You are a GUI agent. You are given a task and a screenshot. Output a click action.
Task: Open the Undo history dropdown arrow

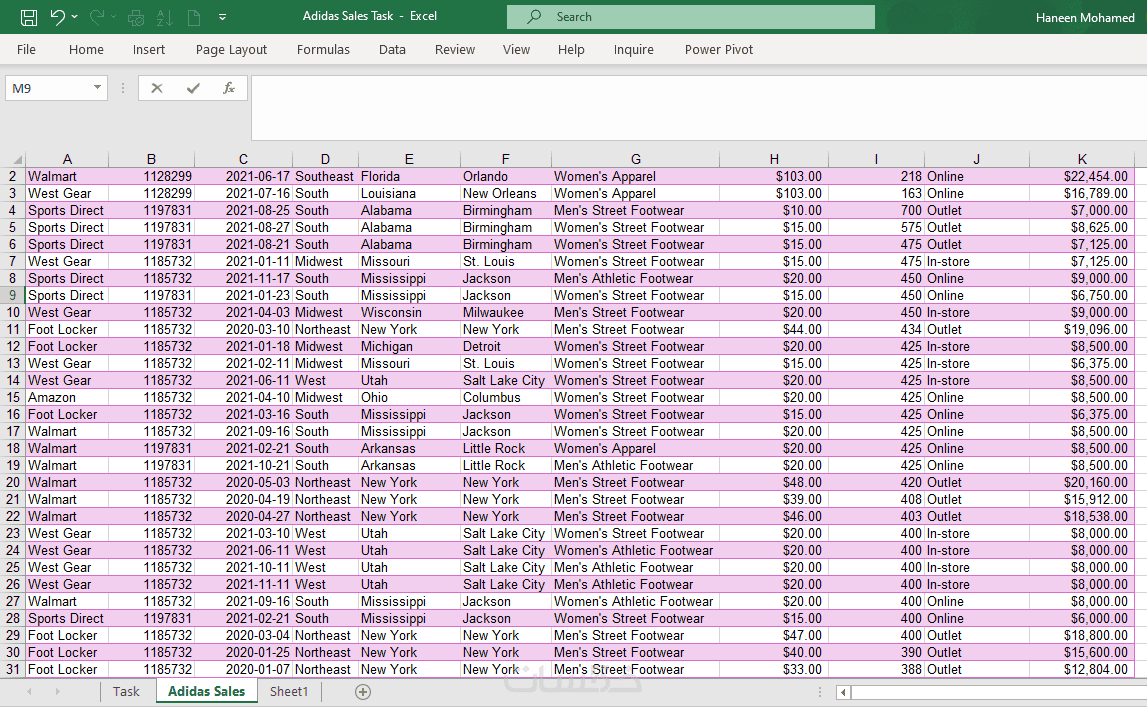(x=75, y=17)
